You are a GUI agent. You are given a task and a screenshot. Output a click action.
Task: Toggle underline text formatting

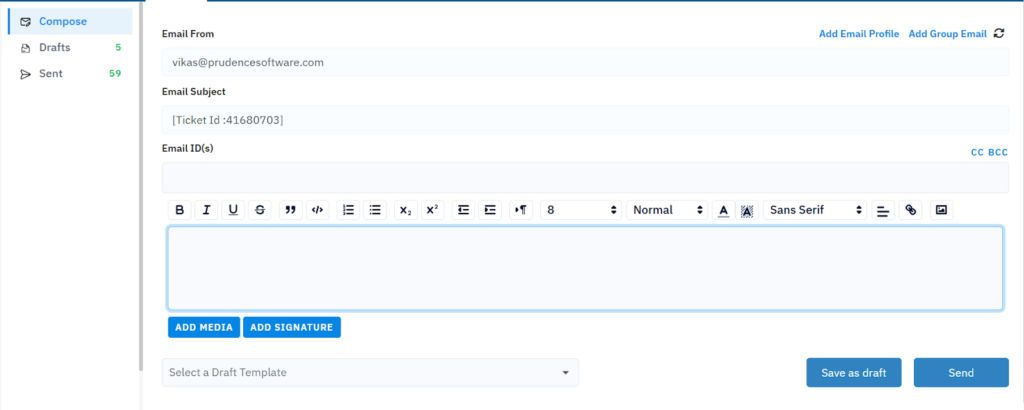tap(233, 210)
